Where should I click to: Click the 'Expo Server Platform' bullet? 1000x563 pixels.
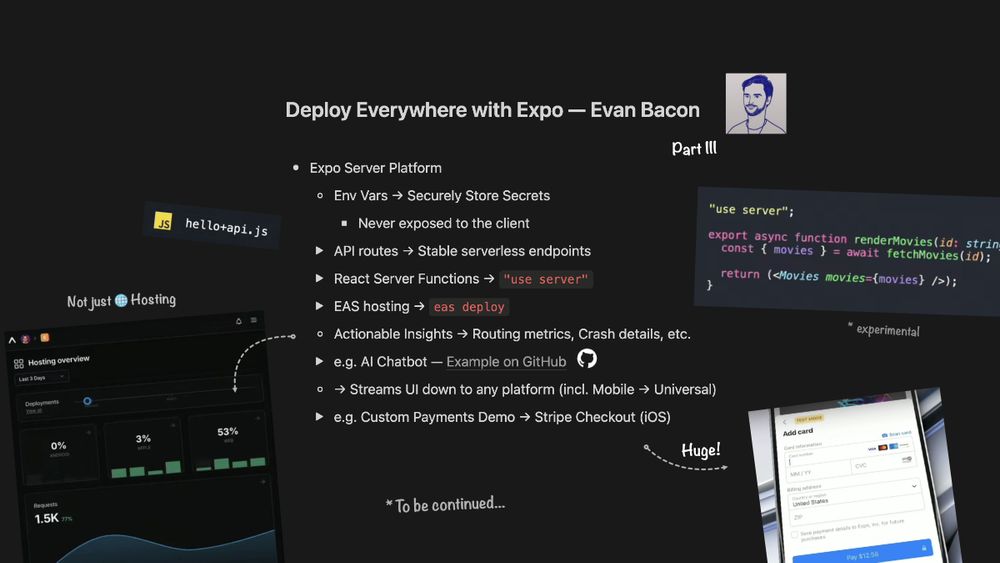coord(375,168)
